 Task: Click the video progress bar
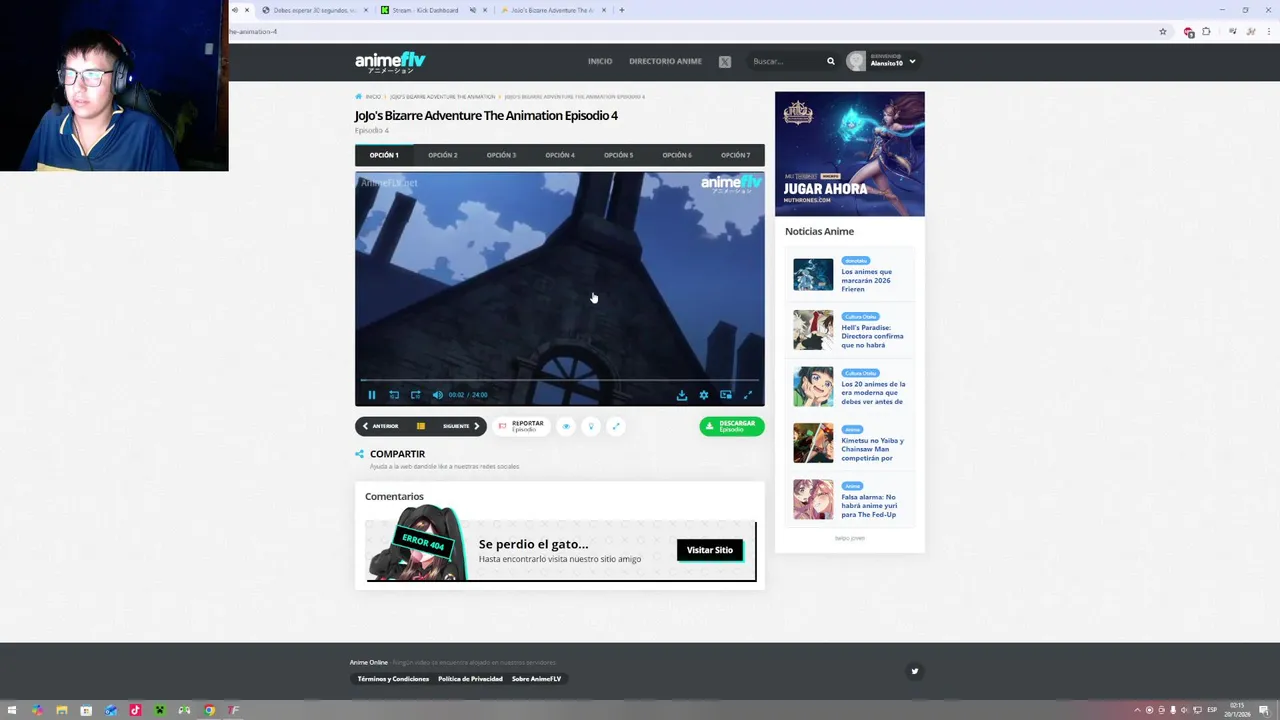[x=560, y=380]
